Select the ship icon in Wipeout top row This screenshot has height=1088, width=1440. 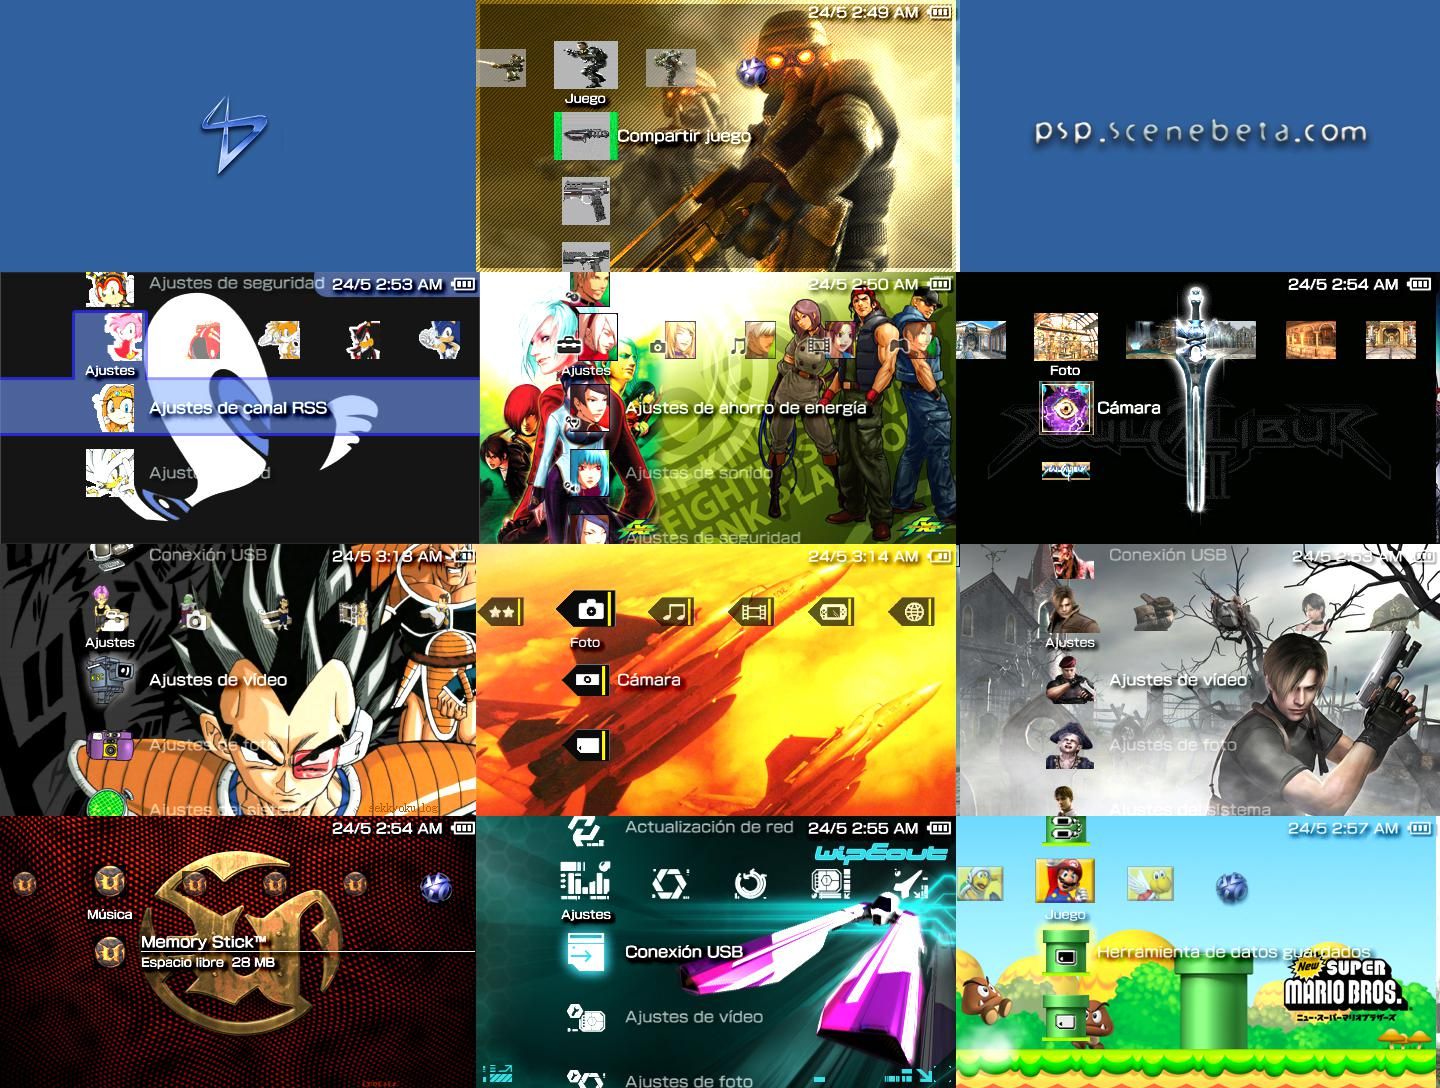[910, 885]
